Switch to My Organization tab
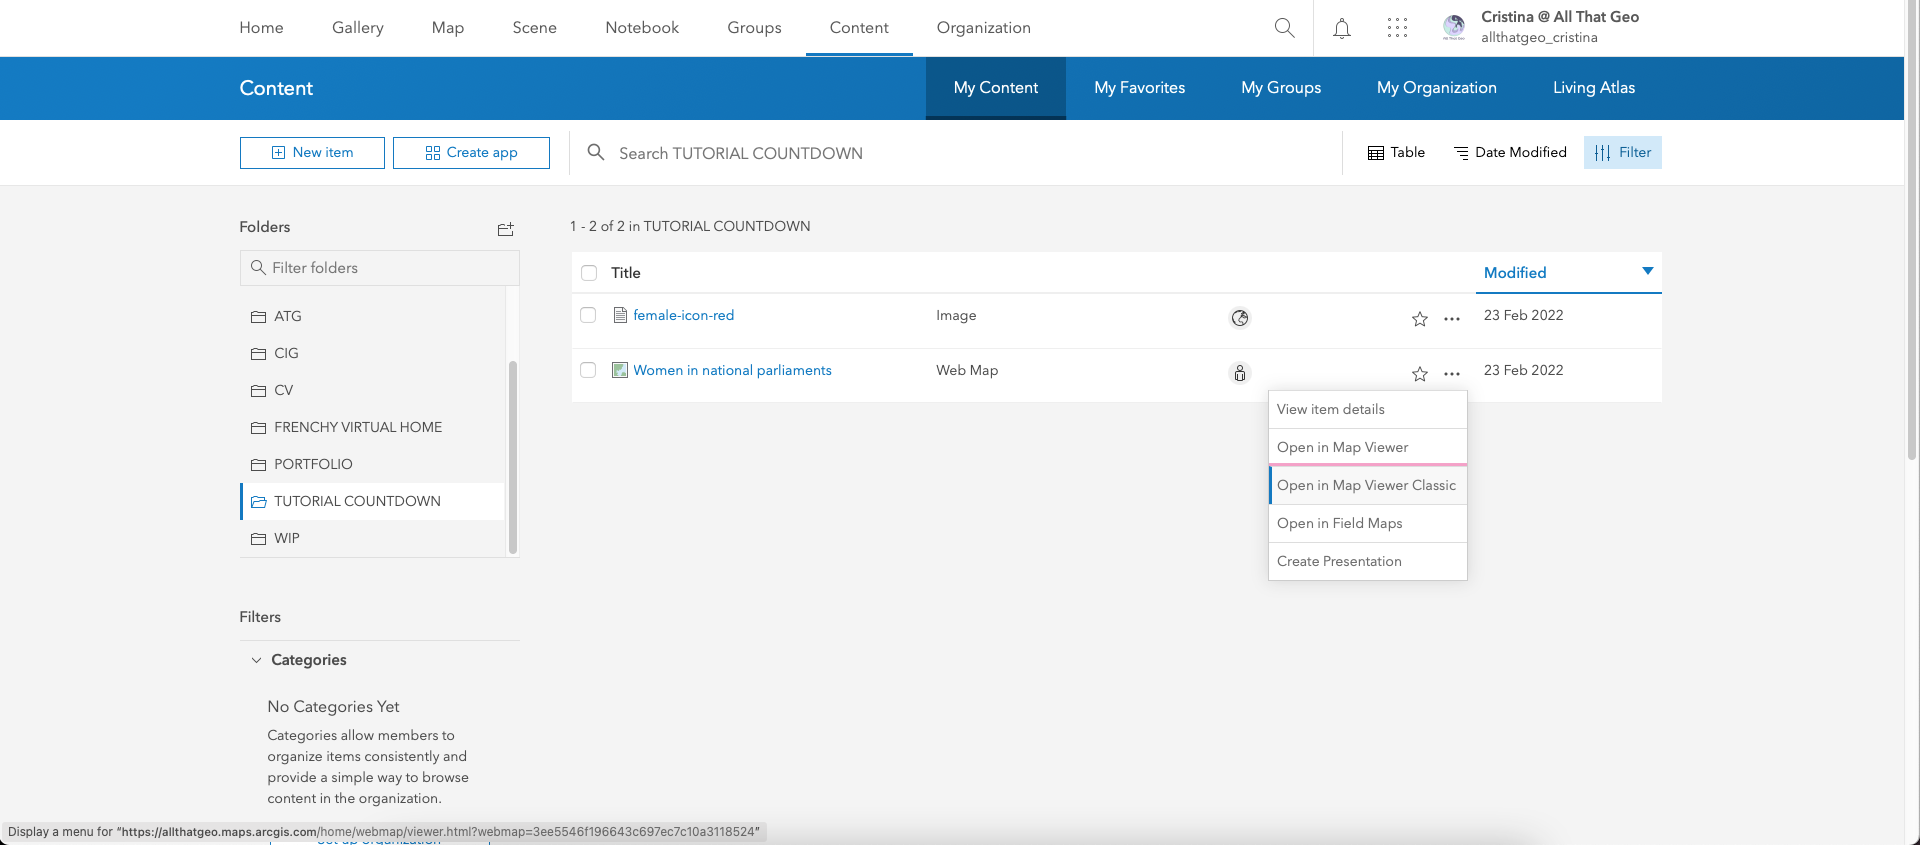Image resolution: width=1920 pixels, height=845 pixels. tap(1436, 88)
